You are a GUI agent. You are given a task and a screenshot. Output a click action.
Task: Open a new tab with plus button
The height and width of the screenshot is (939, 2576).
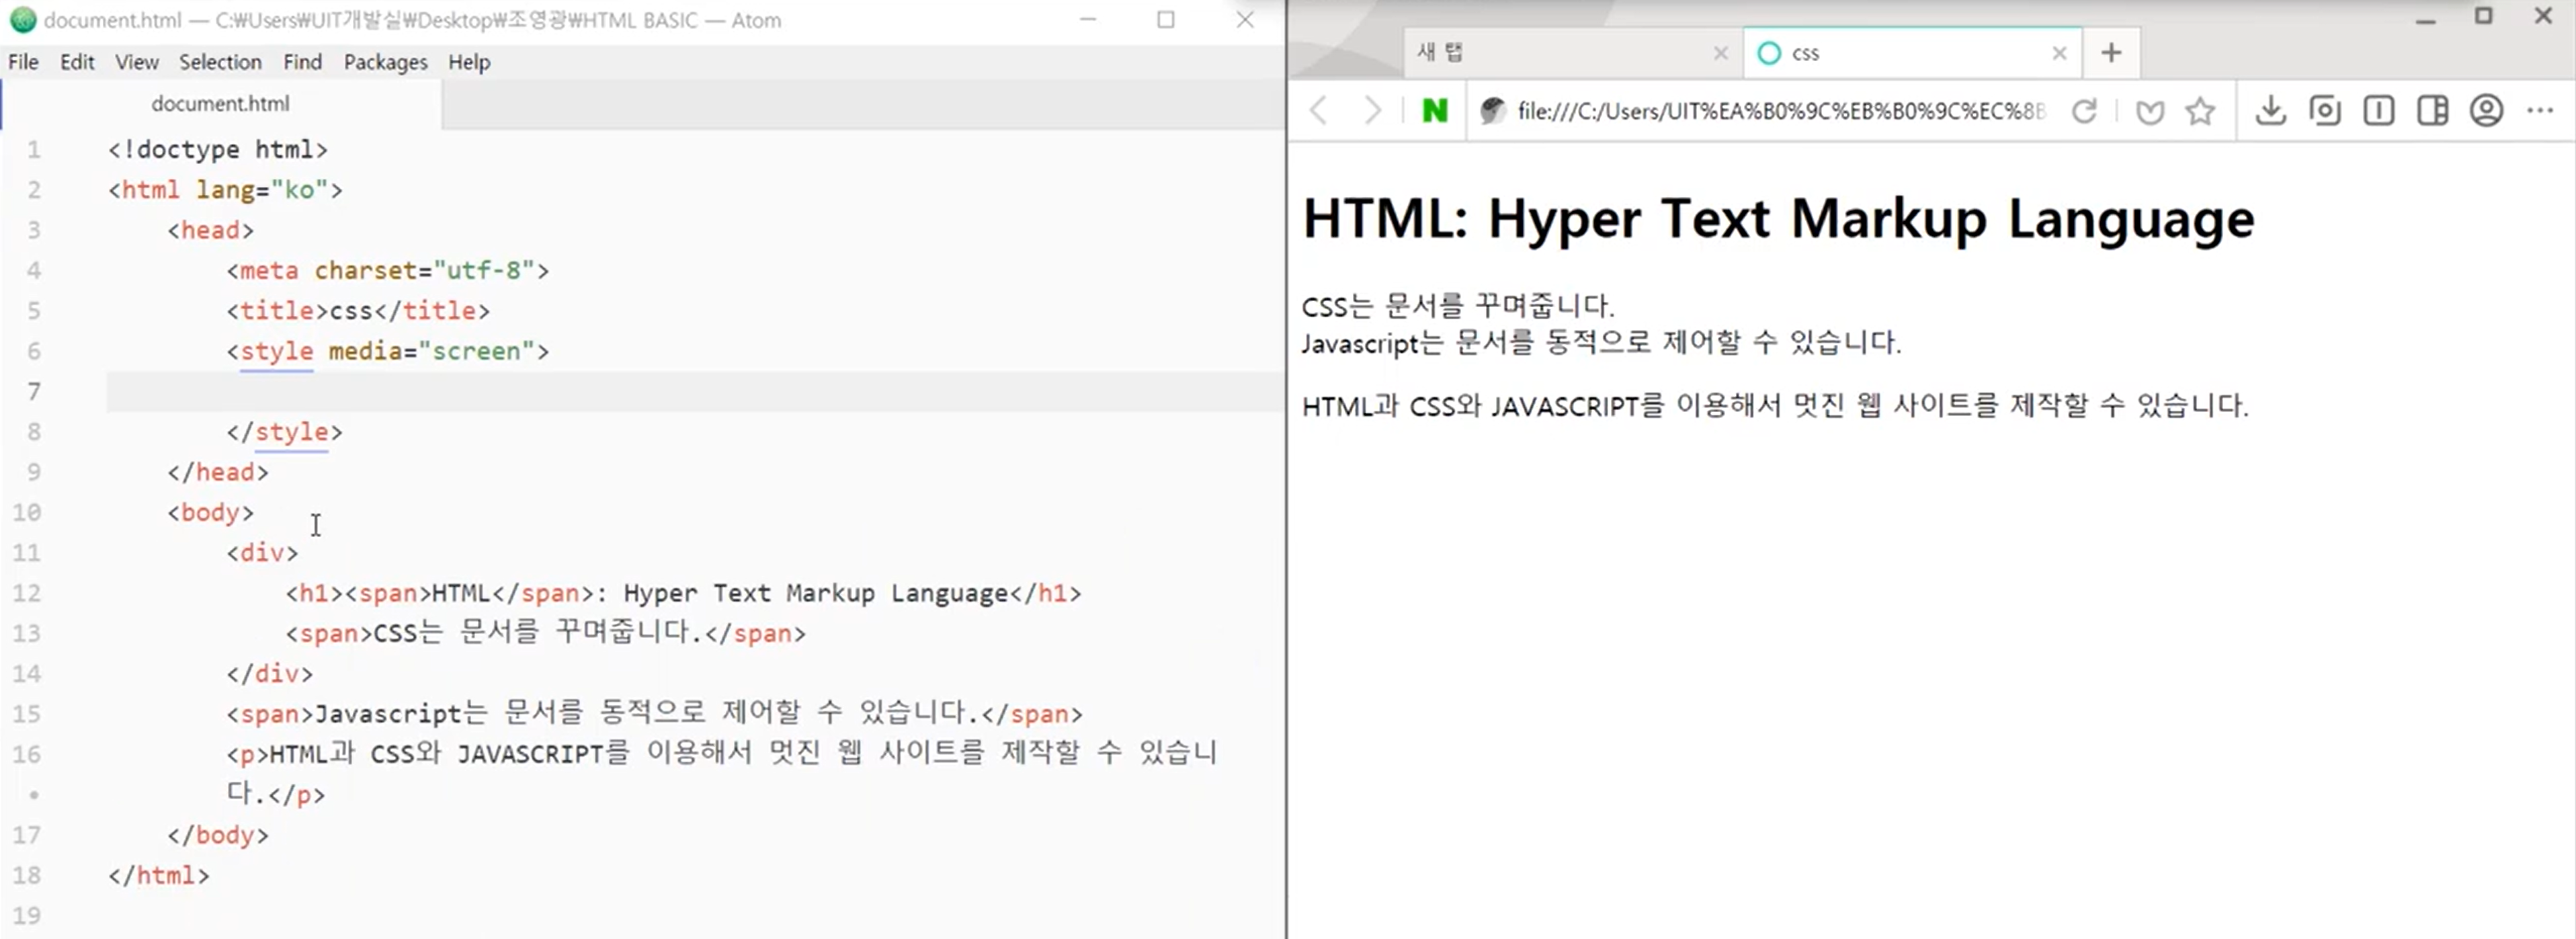click(x=2111, y=53)
